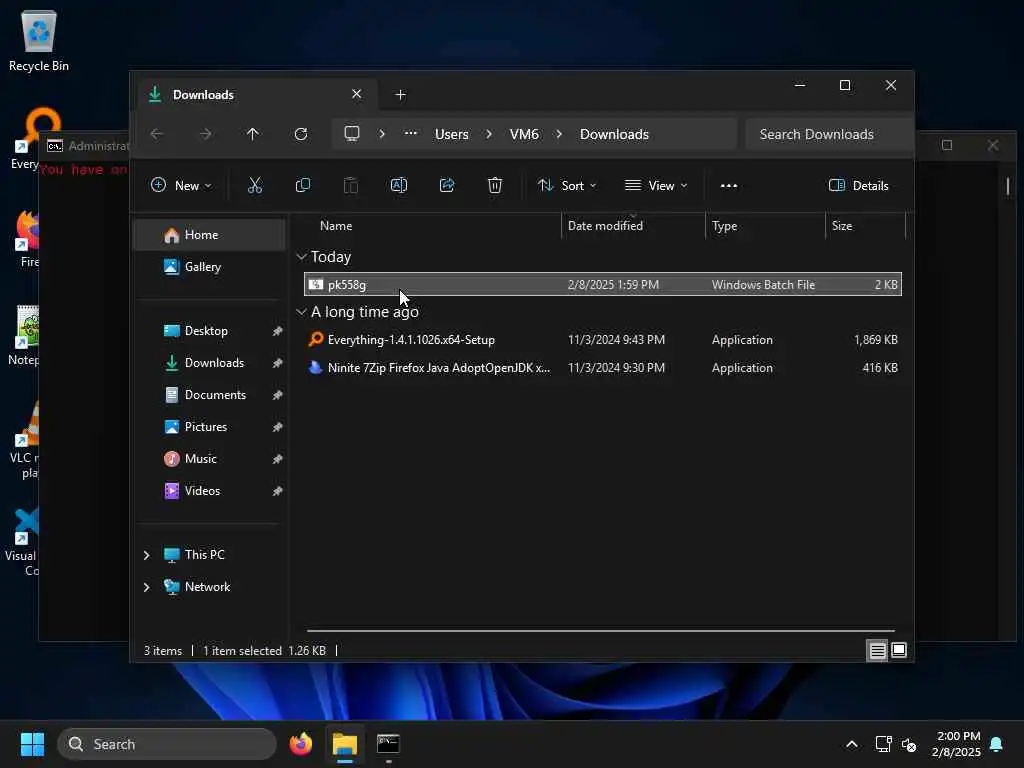This screenshot has width=1024, height=768.
Task: Click Users in the breadcrumb path
Action: coord(452,134)
